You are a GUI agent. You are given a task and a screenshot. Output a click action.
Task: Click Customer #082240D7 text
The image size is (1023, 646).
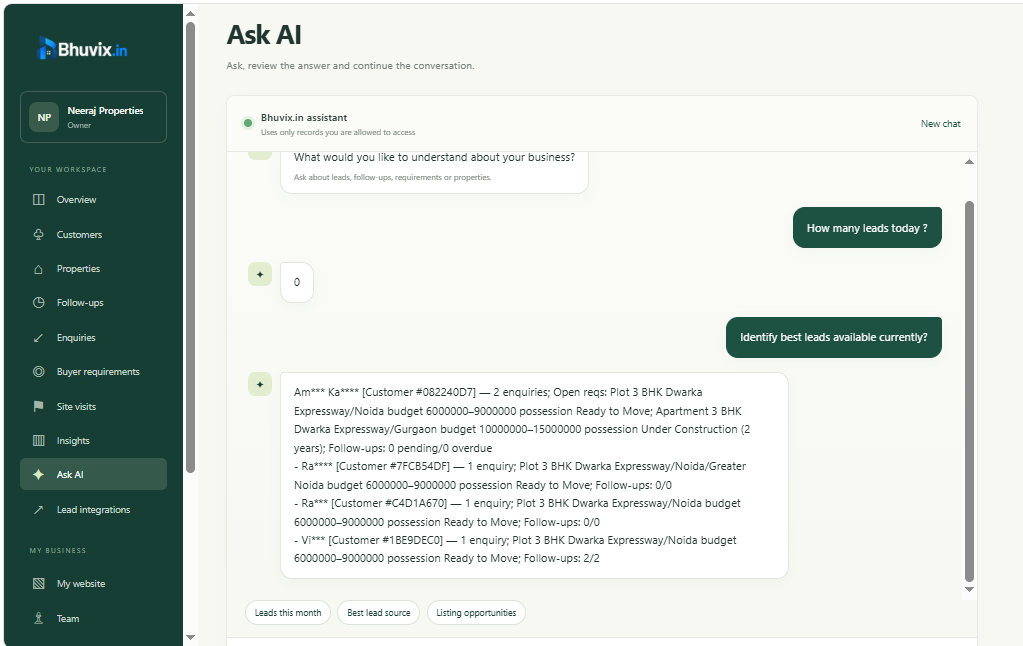point(419,392)
